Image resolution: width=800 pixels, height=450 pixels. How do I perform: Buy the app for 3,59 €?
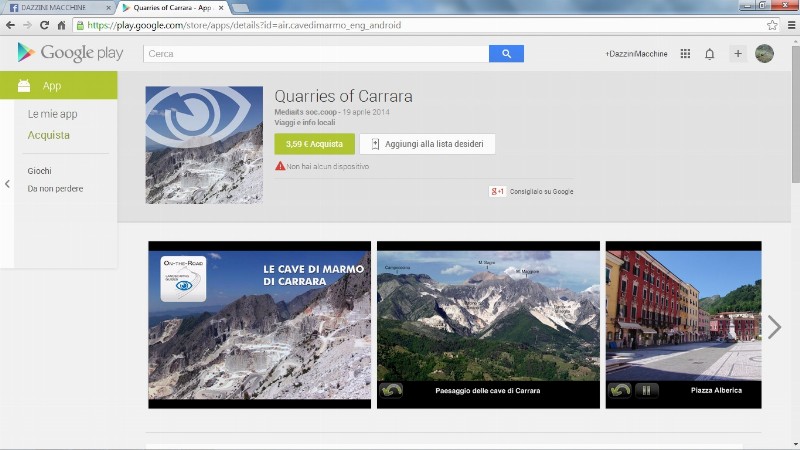[315, 144]
